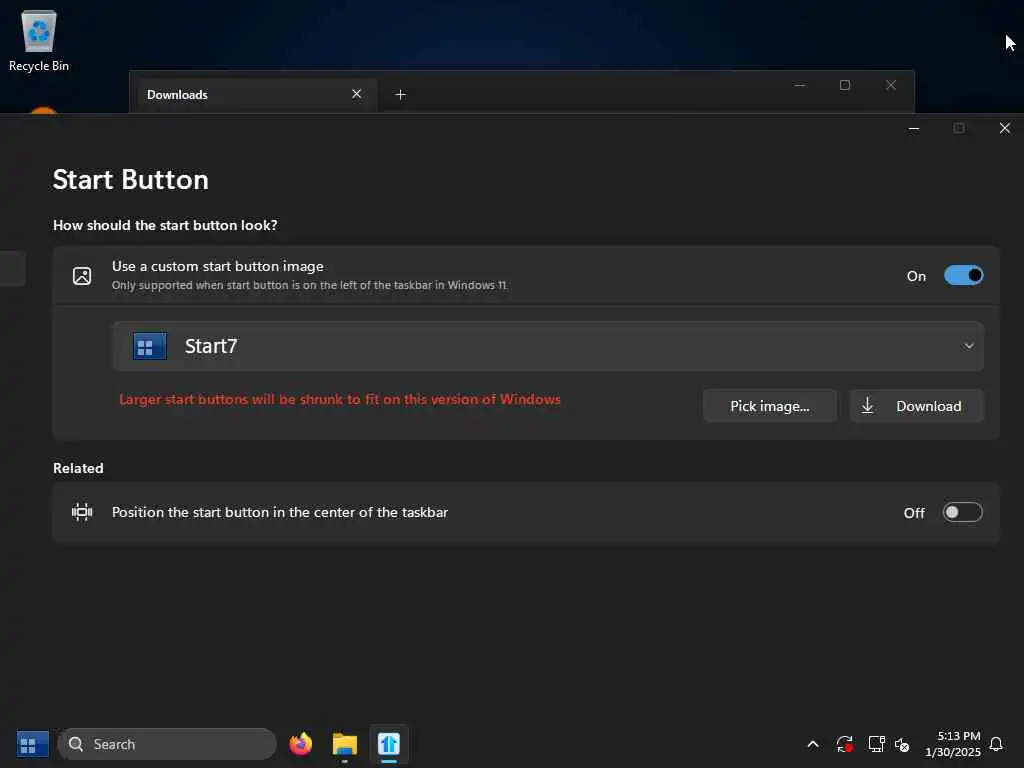Click the red 'Larger start buttons will be shrunk' notice

pyautogui.click(x=340, y=399)
